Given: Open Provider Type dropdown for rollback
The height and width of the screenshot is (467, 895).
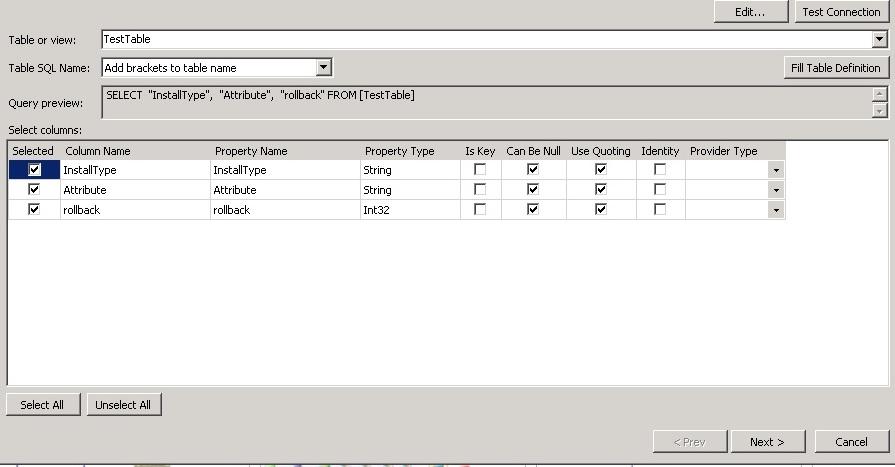Looking at the screenshot, I should (x=776, y=210).
